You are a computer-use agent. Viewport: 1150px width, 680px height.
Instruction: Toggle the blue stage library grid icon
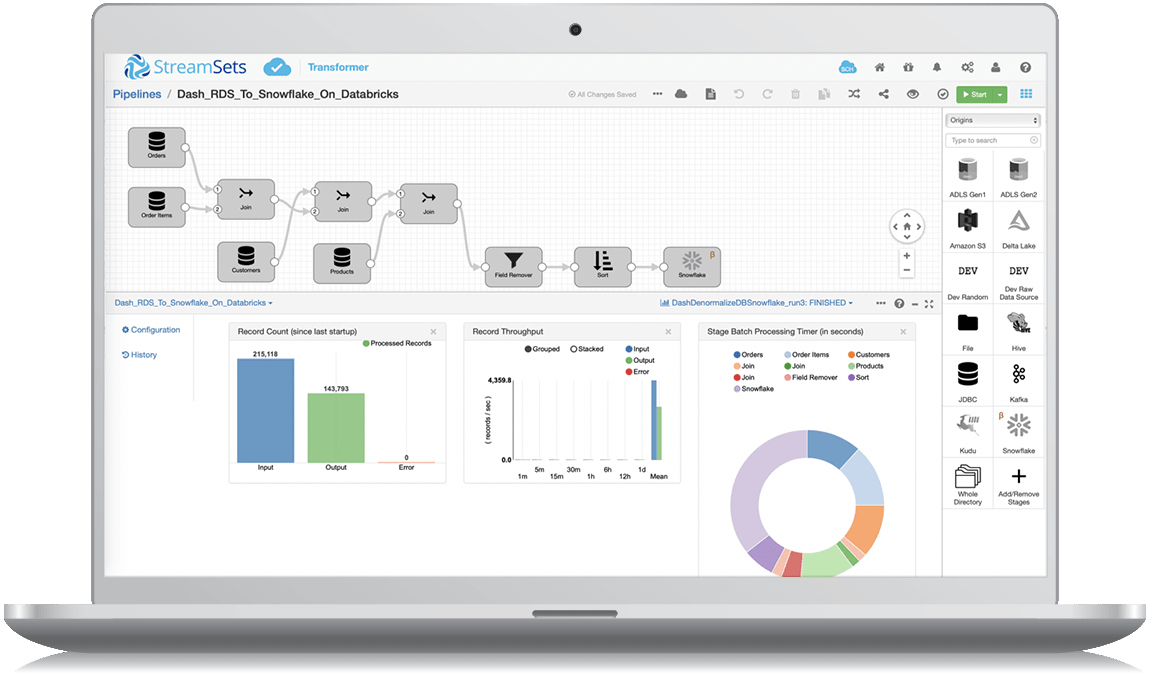[x=1026, y=94]
